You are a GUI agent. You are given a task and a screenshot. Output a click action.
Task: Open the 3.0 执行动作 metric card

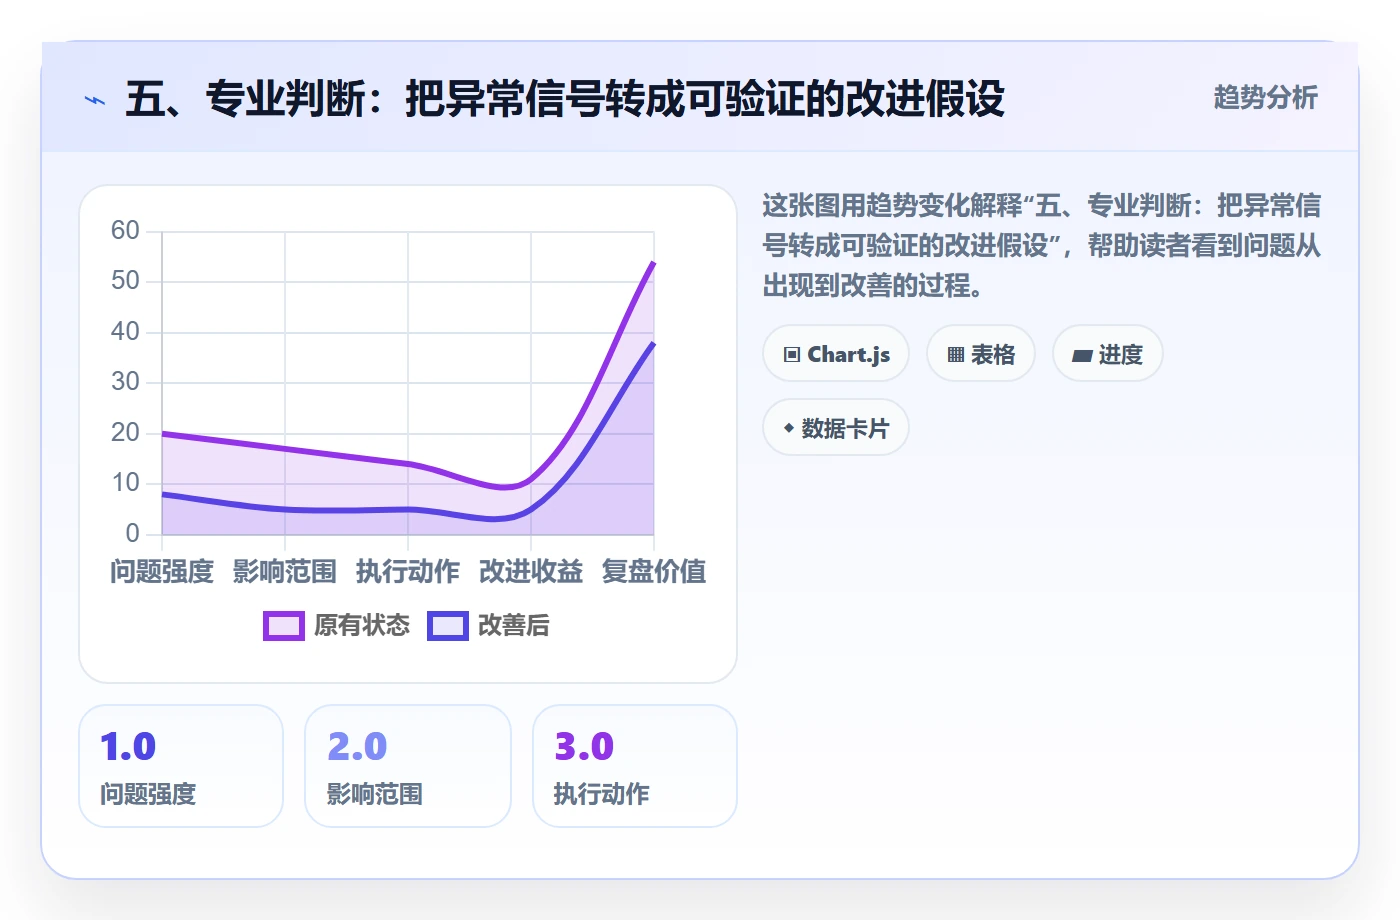coord(635,766)
